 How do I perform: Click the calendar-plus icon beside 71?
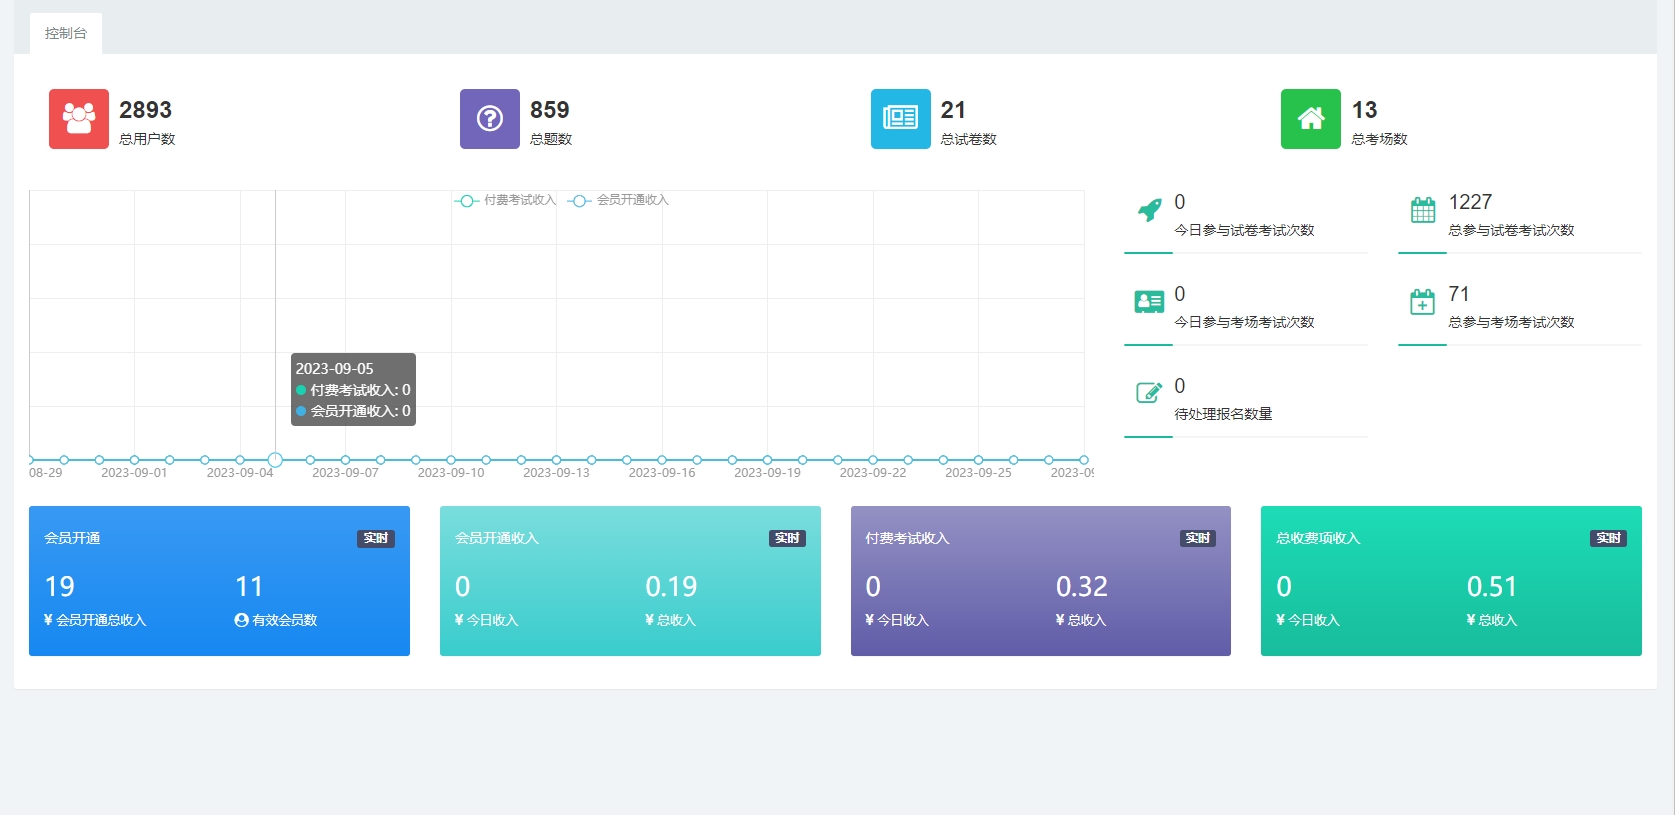(x=1422, y=302)
